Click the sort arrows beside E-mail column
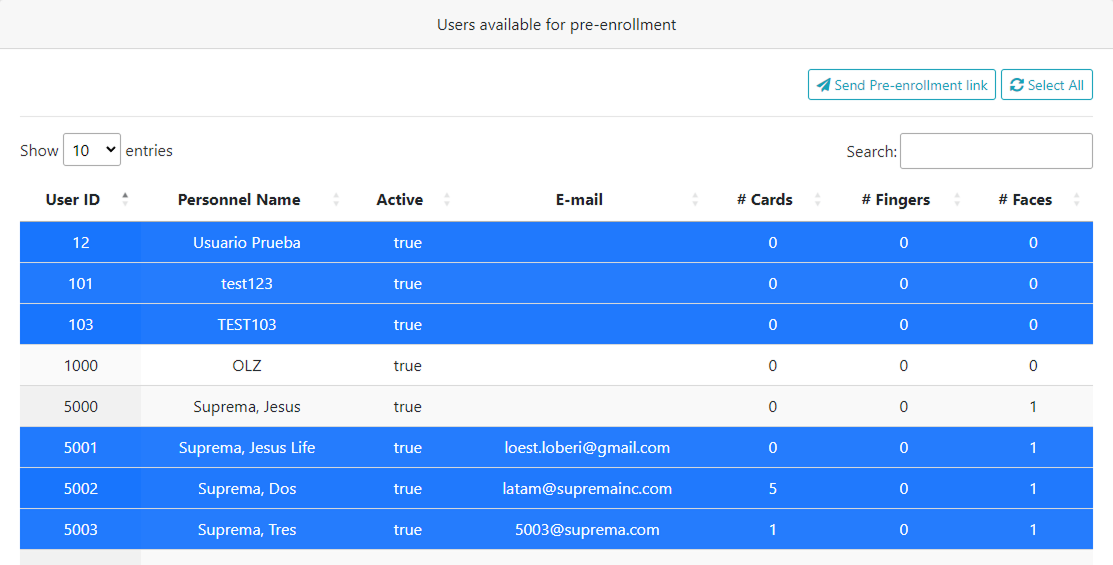The width and height of the screenshot is (1113, 565). coord(695,200)
